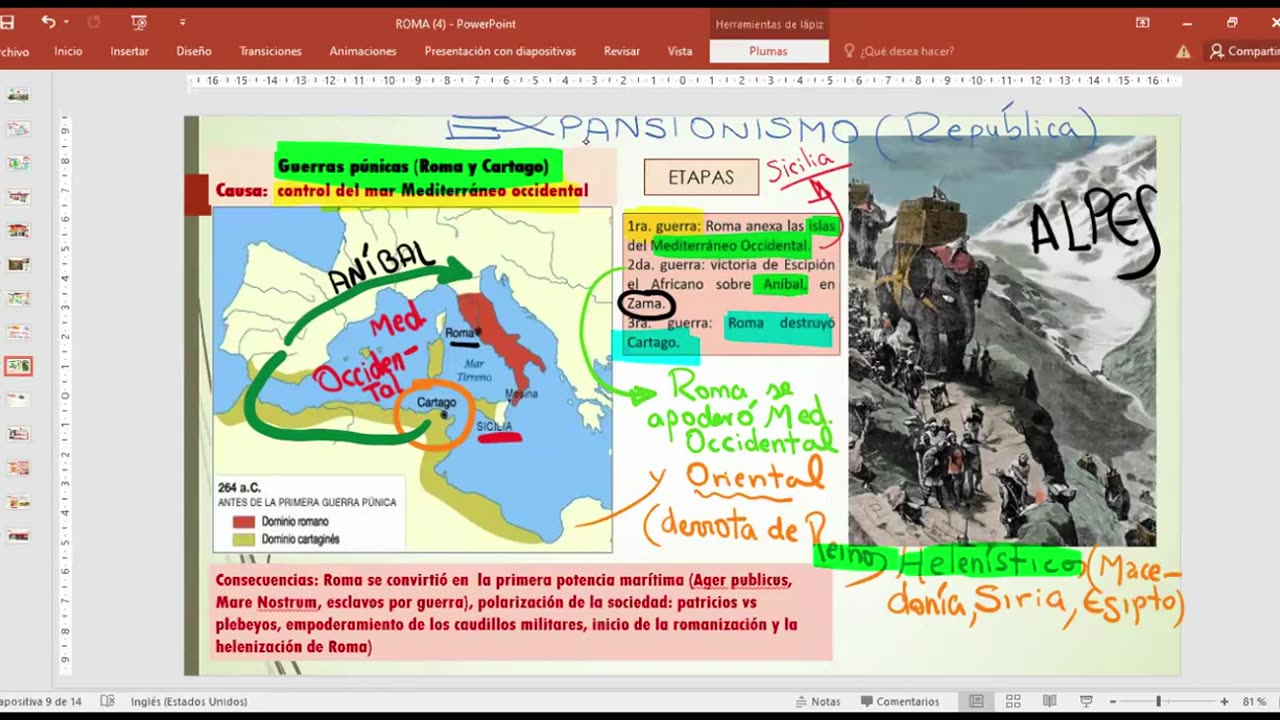This screenshot has height=720, width=1280.
Task: Click the zoom slider handle
Action: click(x=1159, y=702)
